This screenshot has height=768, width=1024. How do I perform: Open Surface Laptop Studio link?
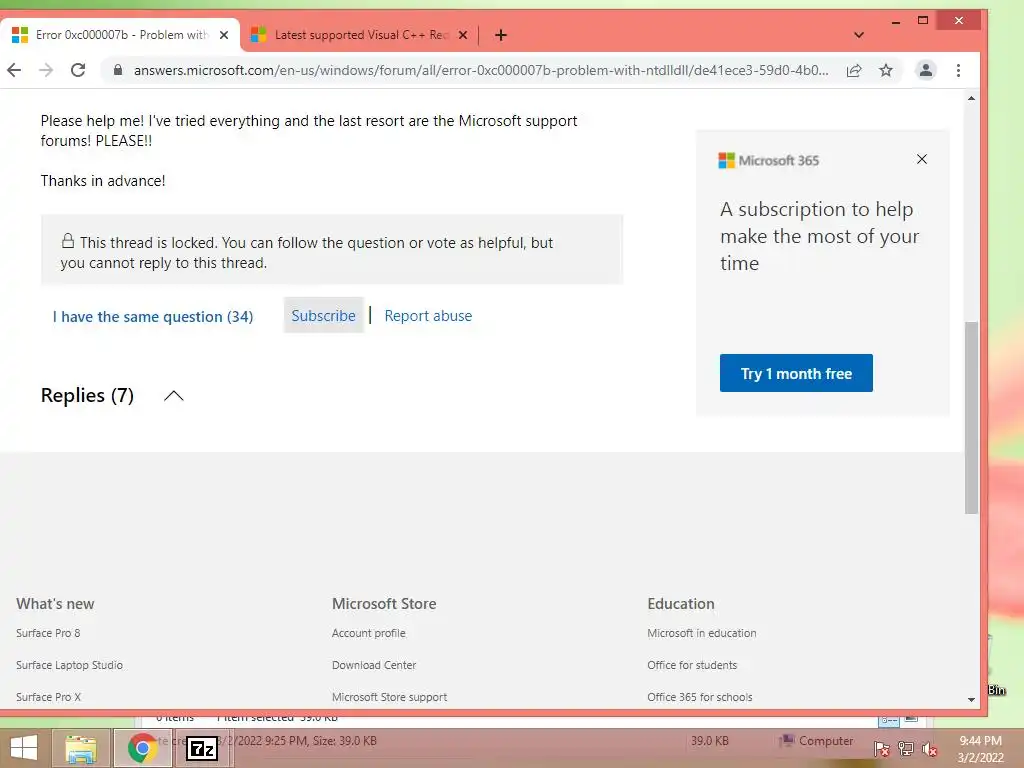point(69,665)
